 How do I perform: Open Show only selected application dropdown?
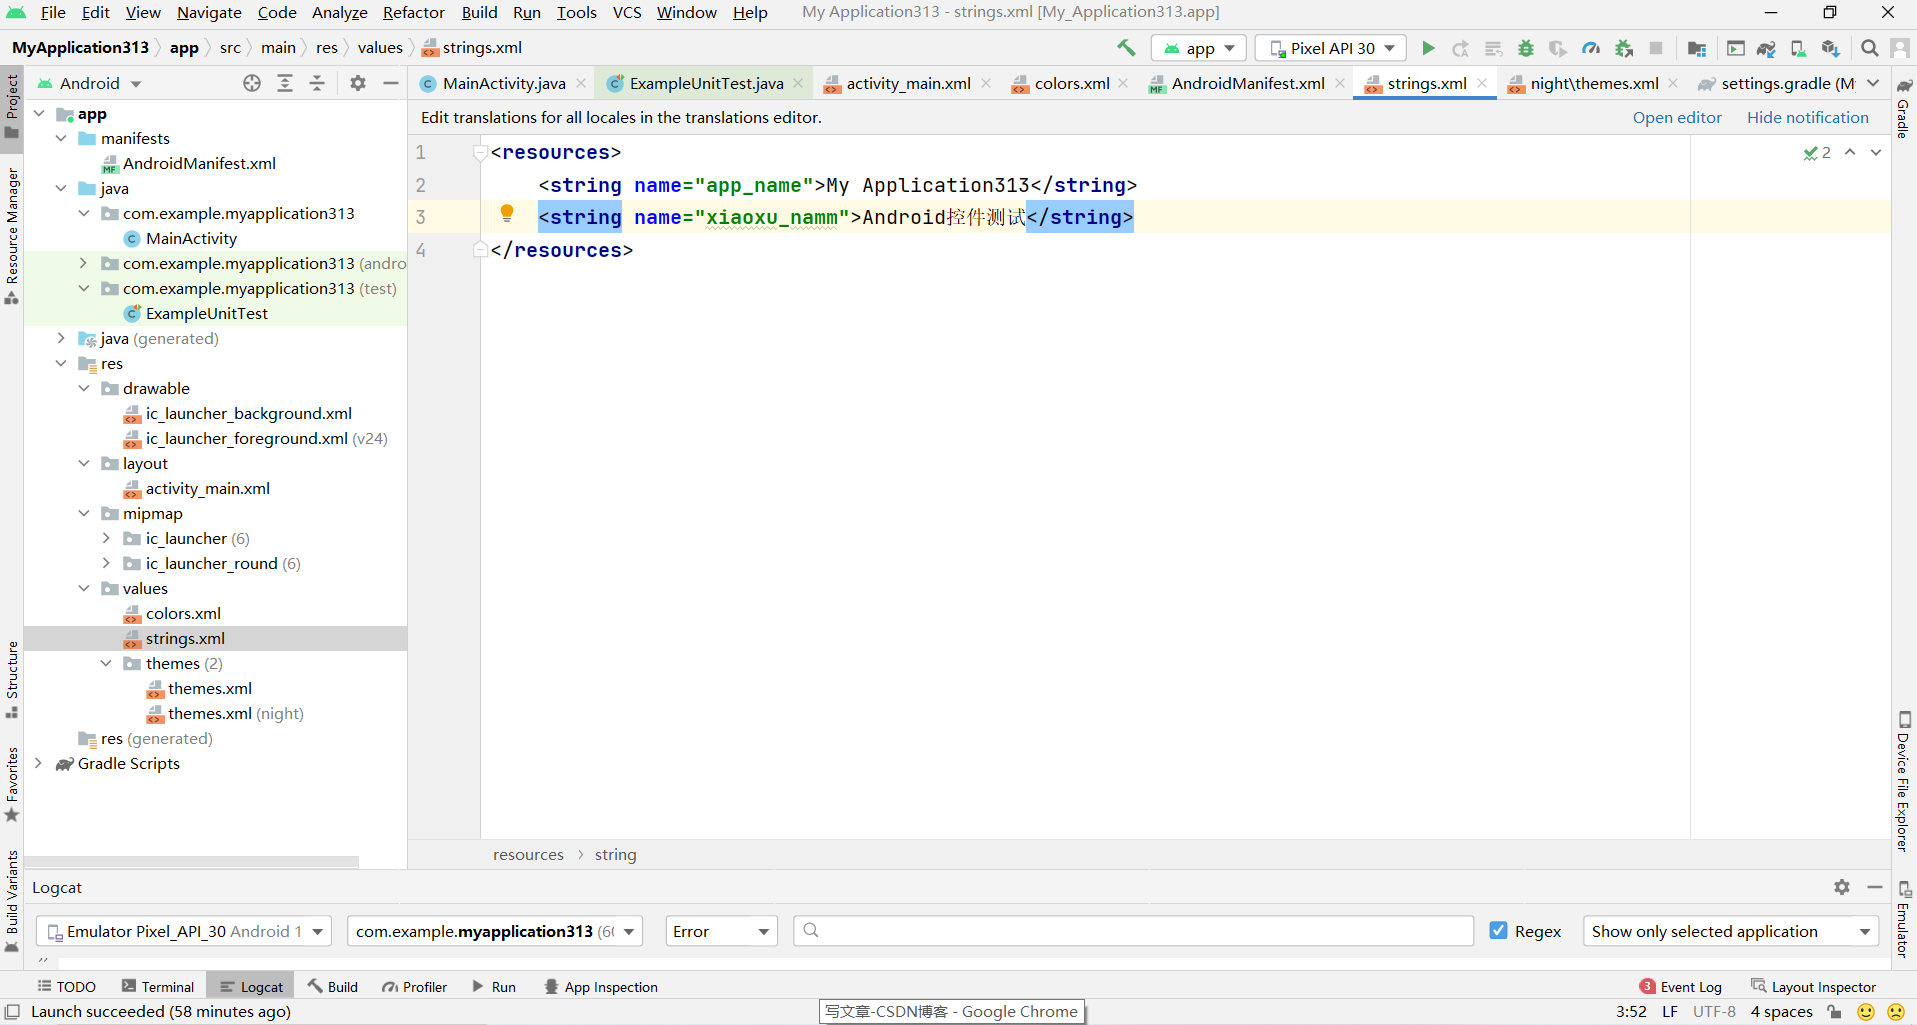pyautogui.click(x=1730, y=931)
